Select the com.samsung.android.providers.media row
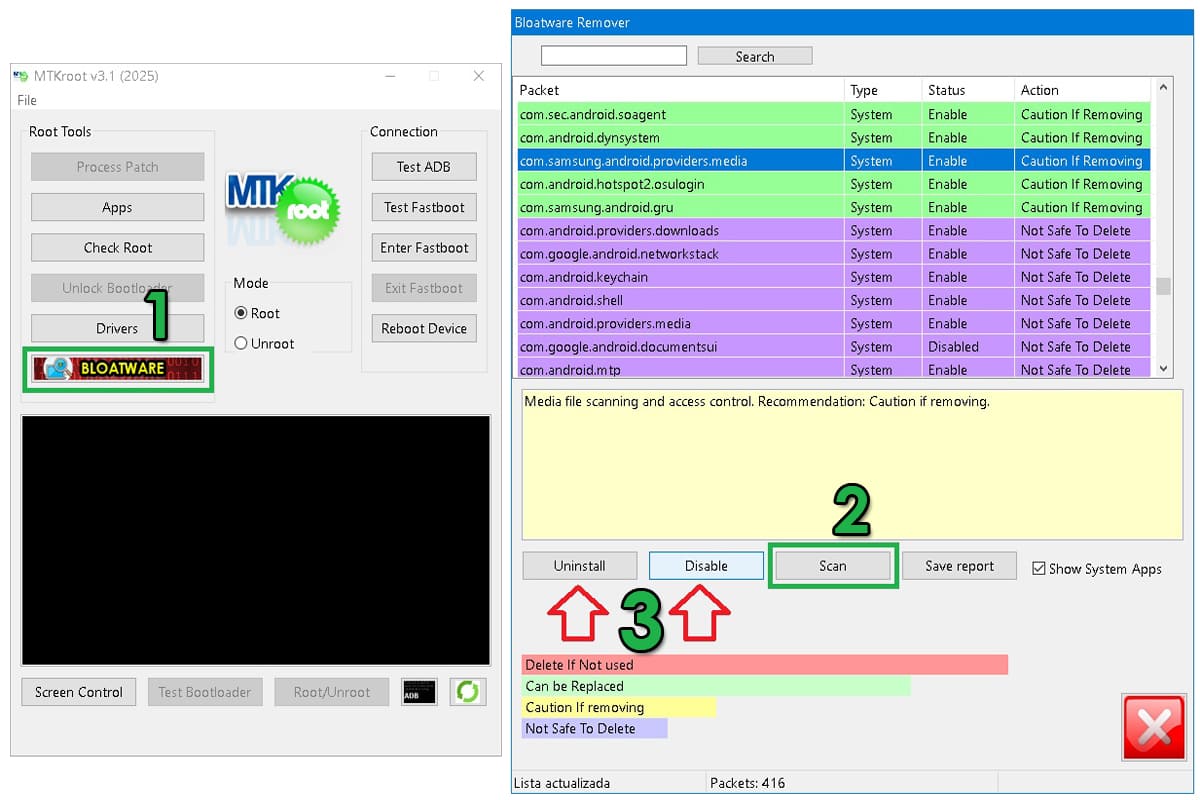Screen dimensions: 1200x800 833,161
